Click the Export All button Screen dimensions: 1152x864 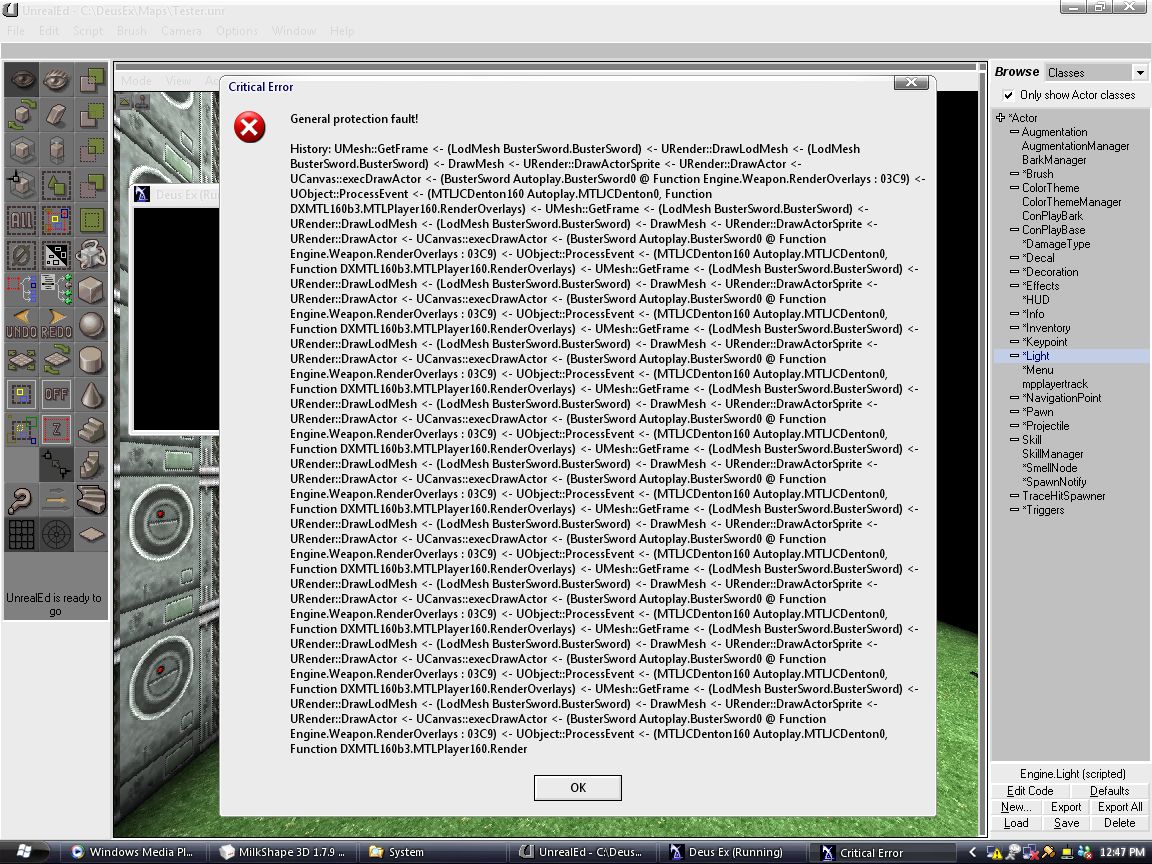1120,807
